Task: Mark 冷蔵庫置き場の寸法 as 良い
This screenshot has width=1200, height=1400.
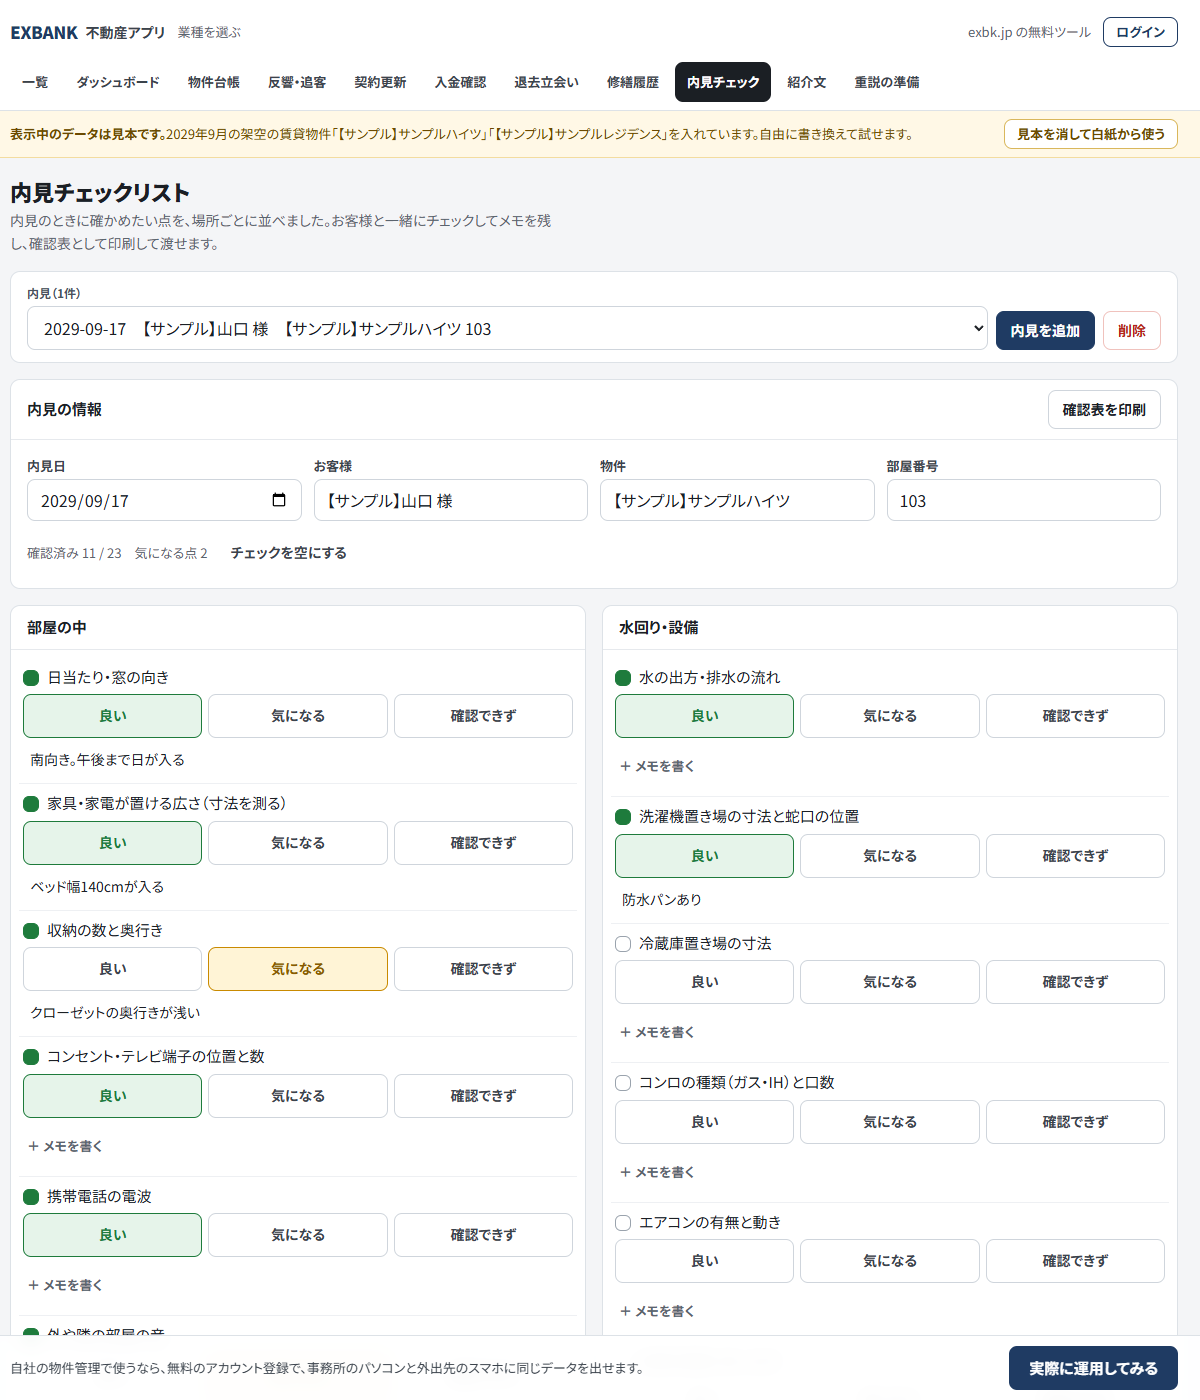Action: pos(705,982)
